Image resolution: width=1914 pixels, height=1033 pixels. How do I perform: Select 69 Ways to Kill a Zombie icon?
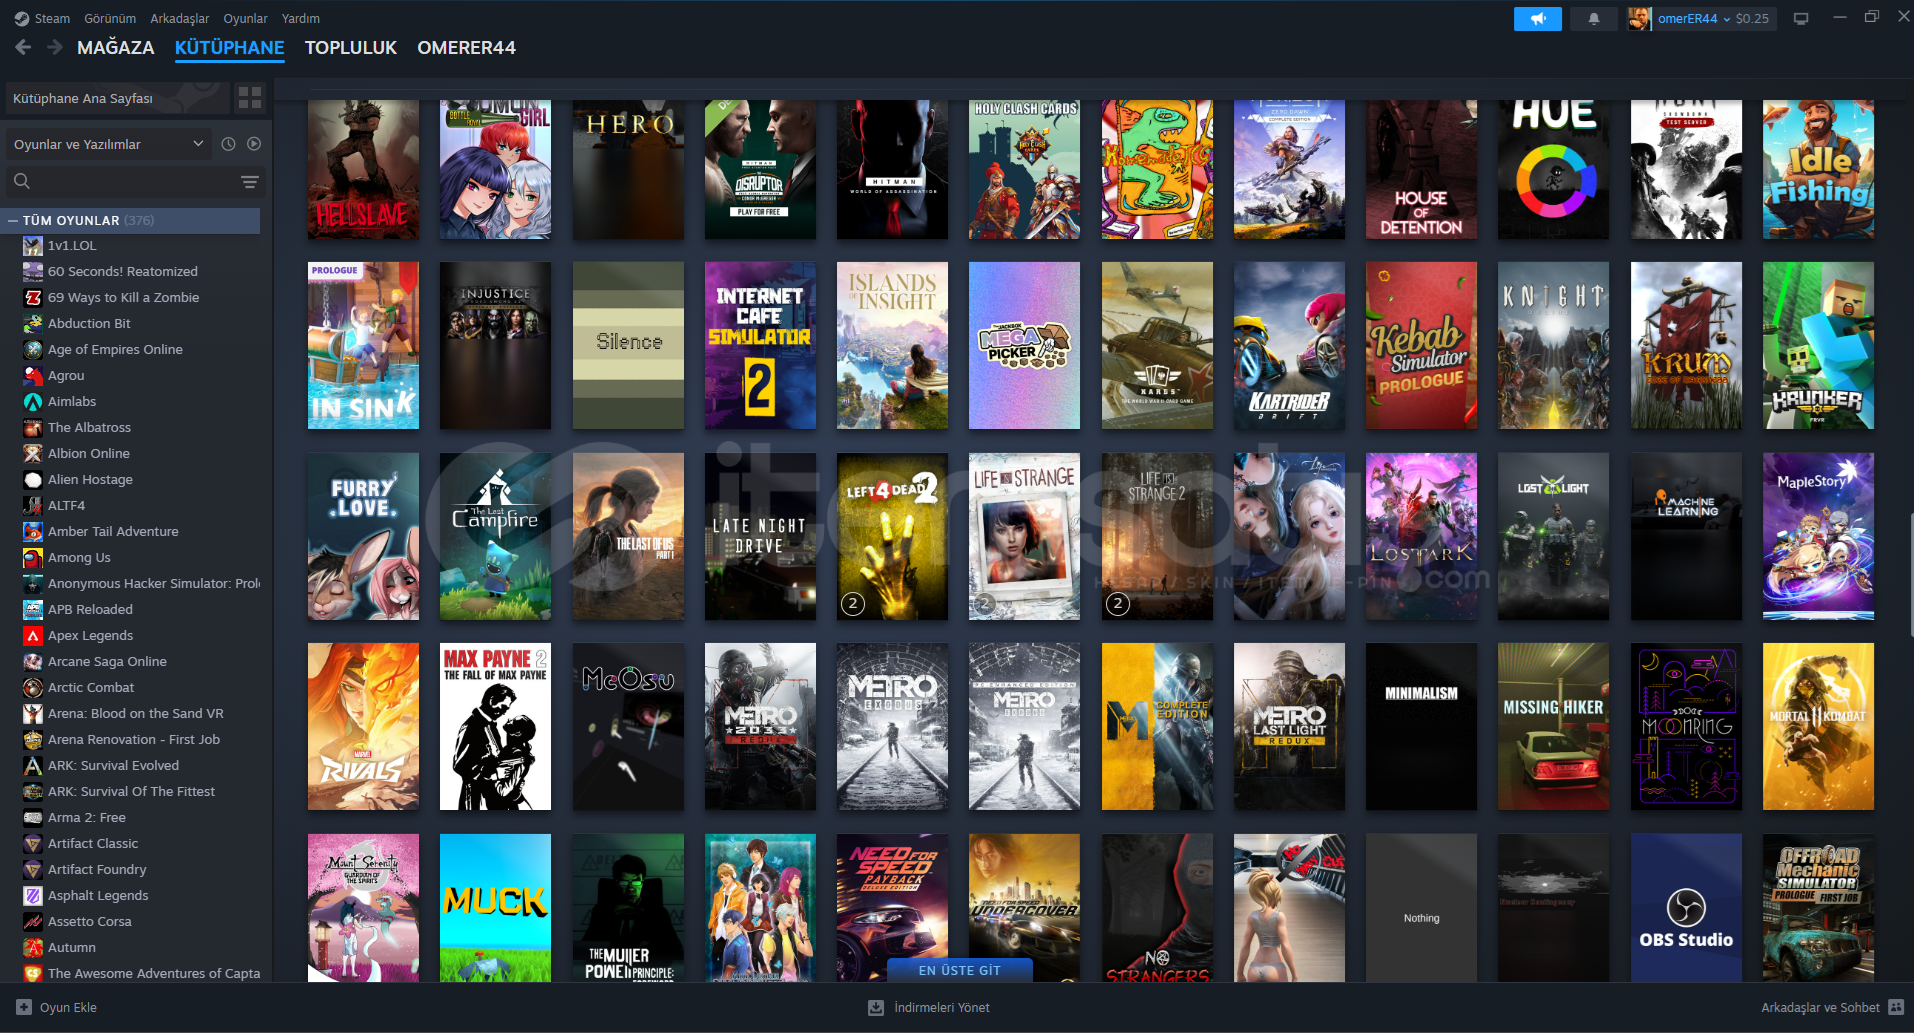tap(33, 297)
